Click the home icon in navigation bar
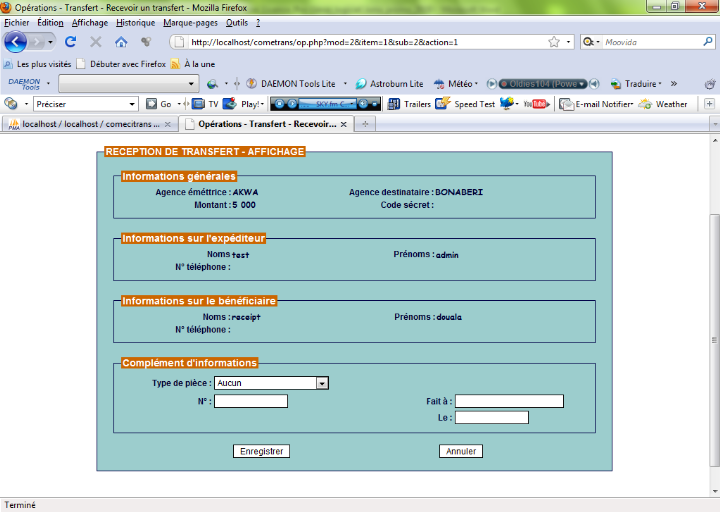Screen dimensions: 720x512 tap(121, 42)
